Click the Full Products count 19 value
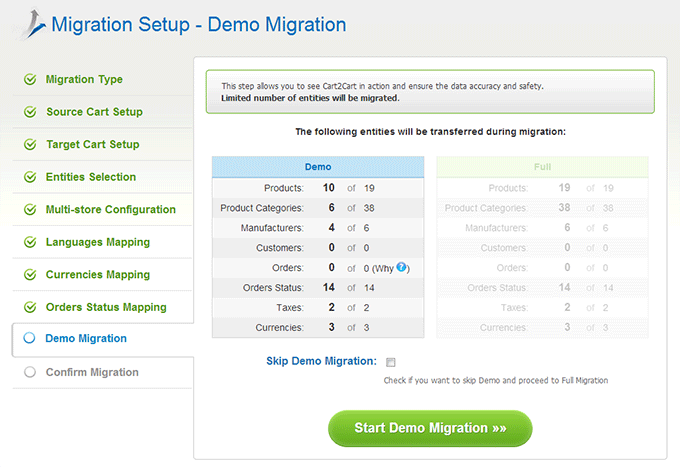This screenshot has height=467, width=680. (x=564, y=188)
